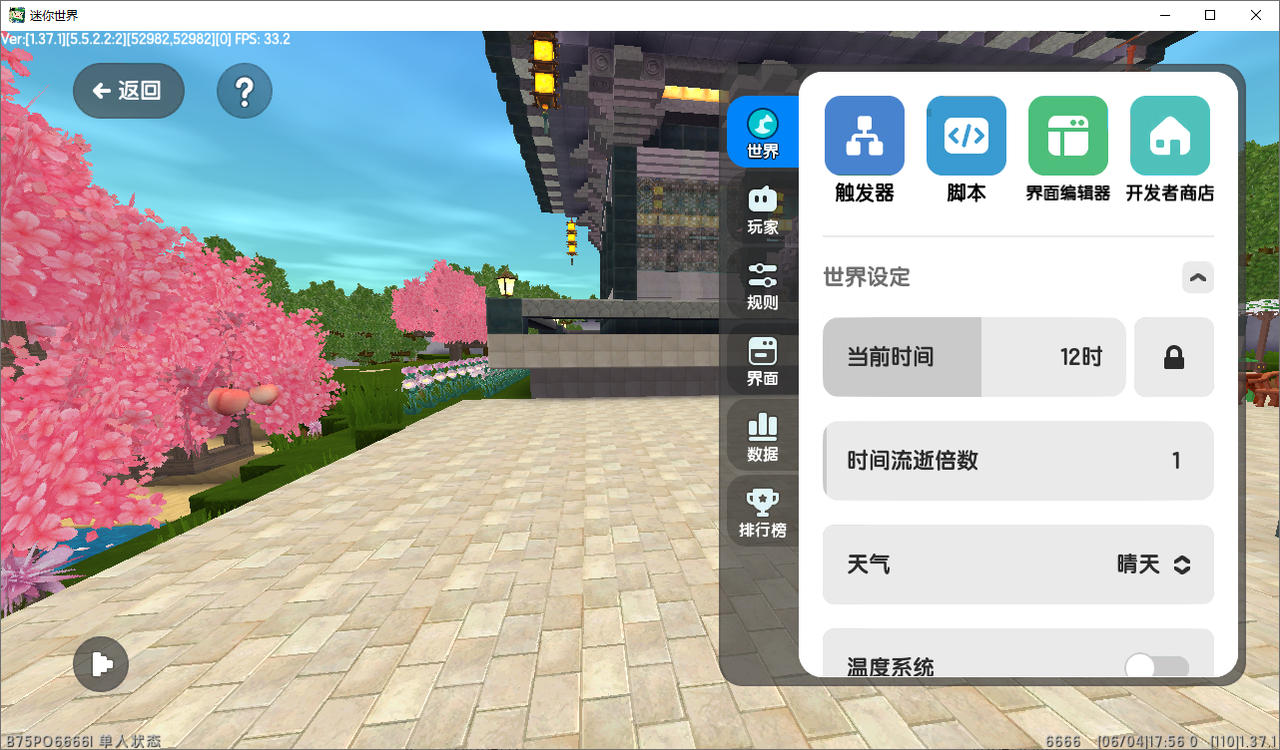Image resolution: width=1280 pixels, height=750 pixels.
Task: Click the question mark help icon
Action: tap(245, 91)
